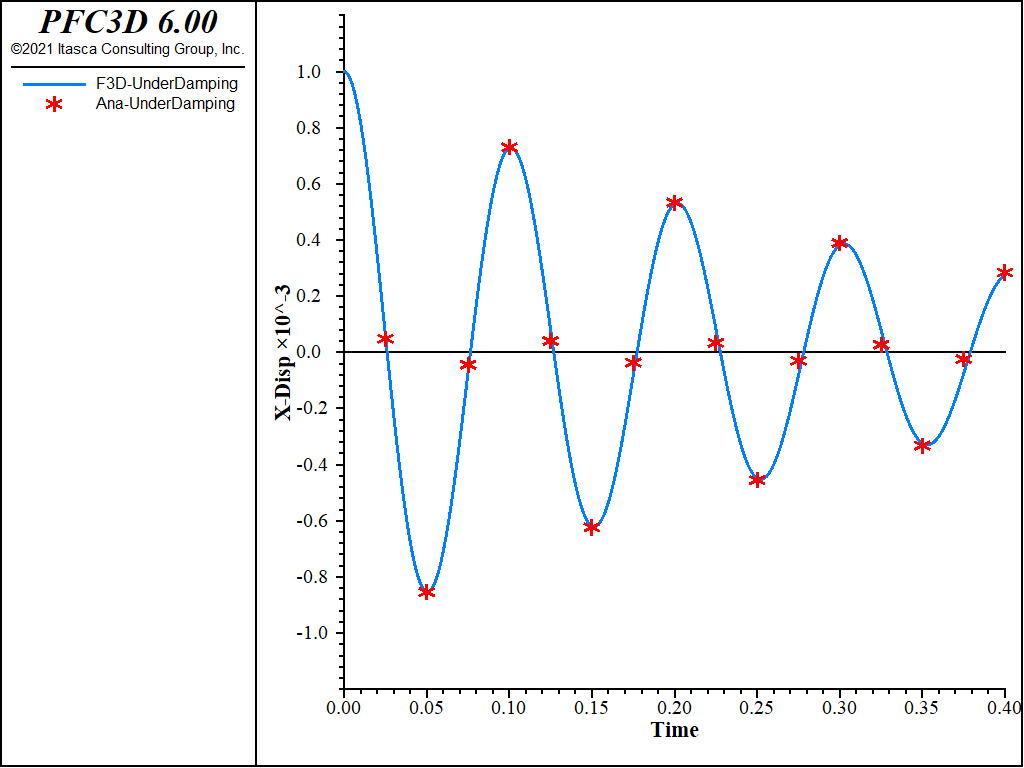Click the asterisk marker at the -0.85 trough
Viewport: 1024px width, 768px height.
pos(426,592)
